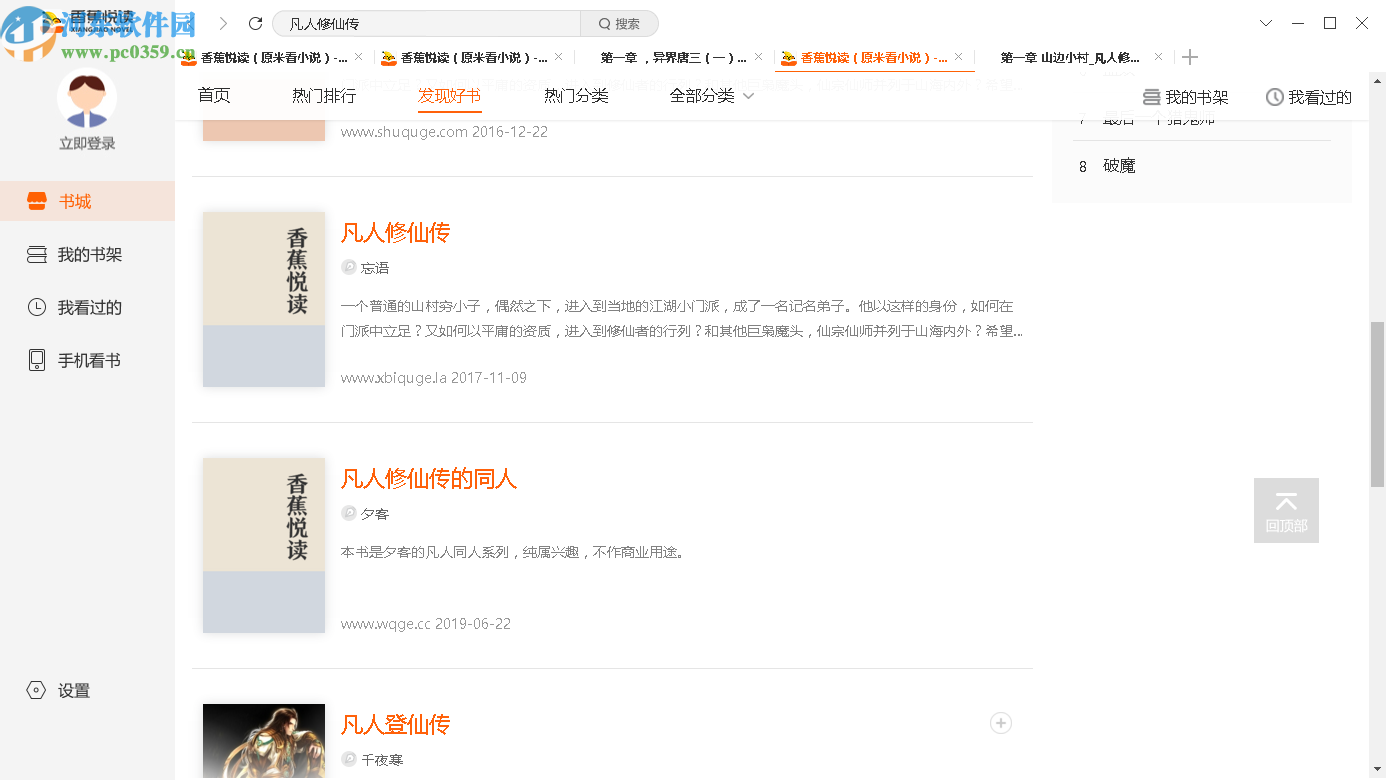Screen dimensions: 1388x780
Task: Click the bookshelf icon next to 我的书架 top right
Action: 1151,95
